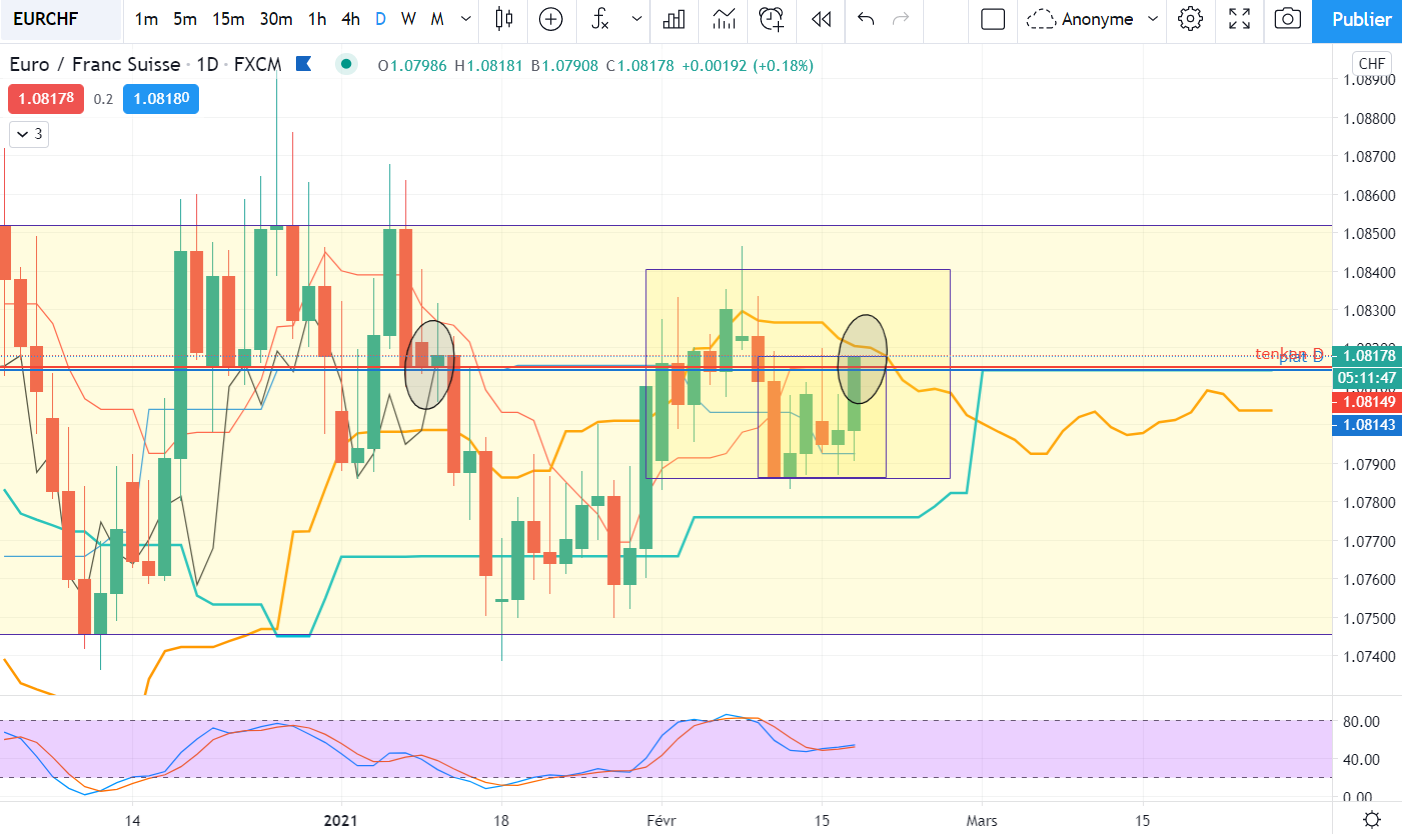Switch to the 4h timeframe
The image size is (1402, 834).
coord(350,19)
